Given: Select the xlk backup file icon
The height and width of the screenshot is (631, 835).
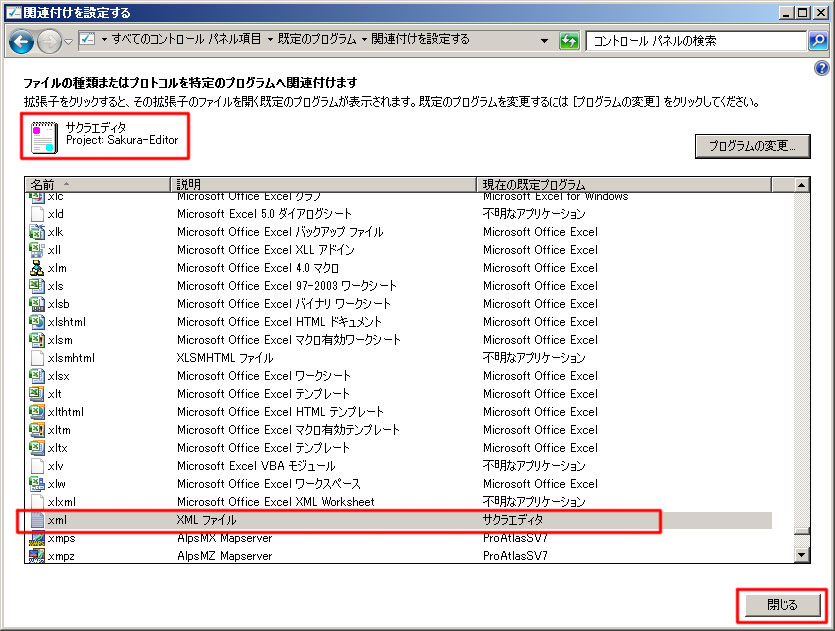Looking at the screenshot, I should [x=37, y=232].
